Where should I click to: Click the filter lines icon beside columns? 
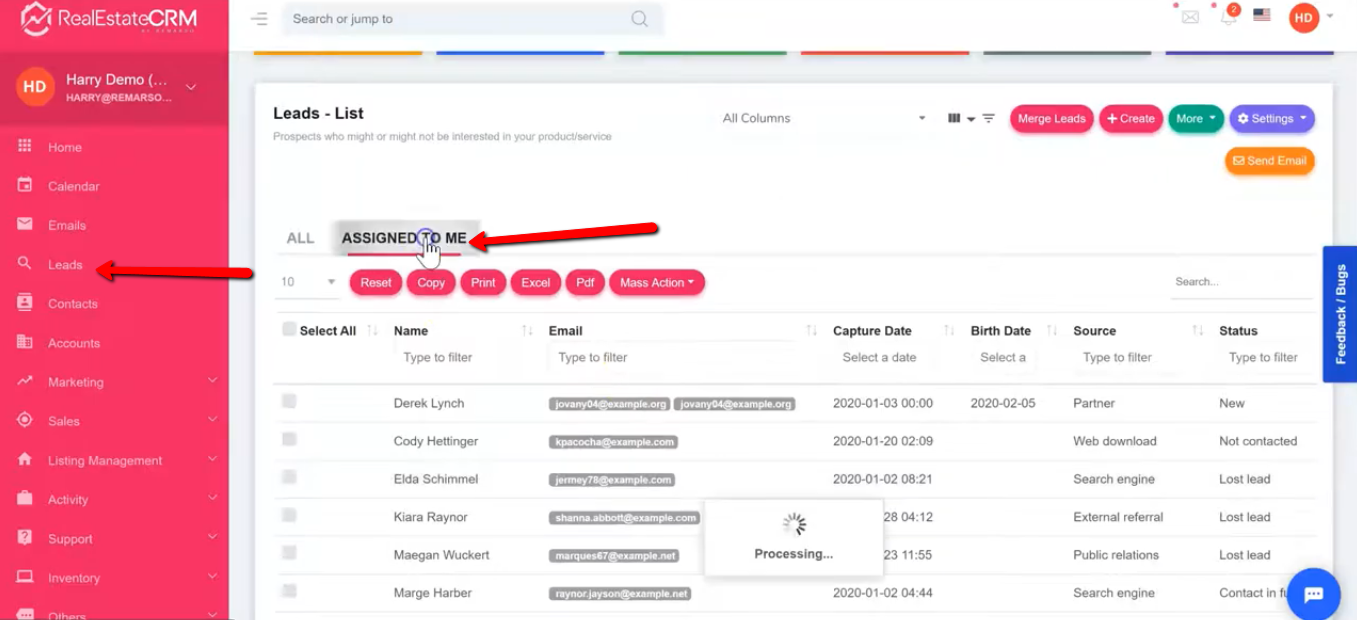[988, 118]
